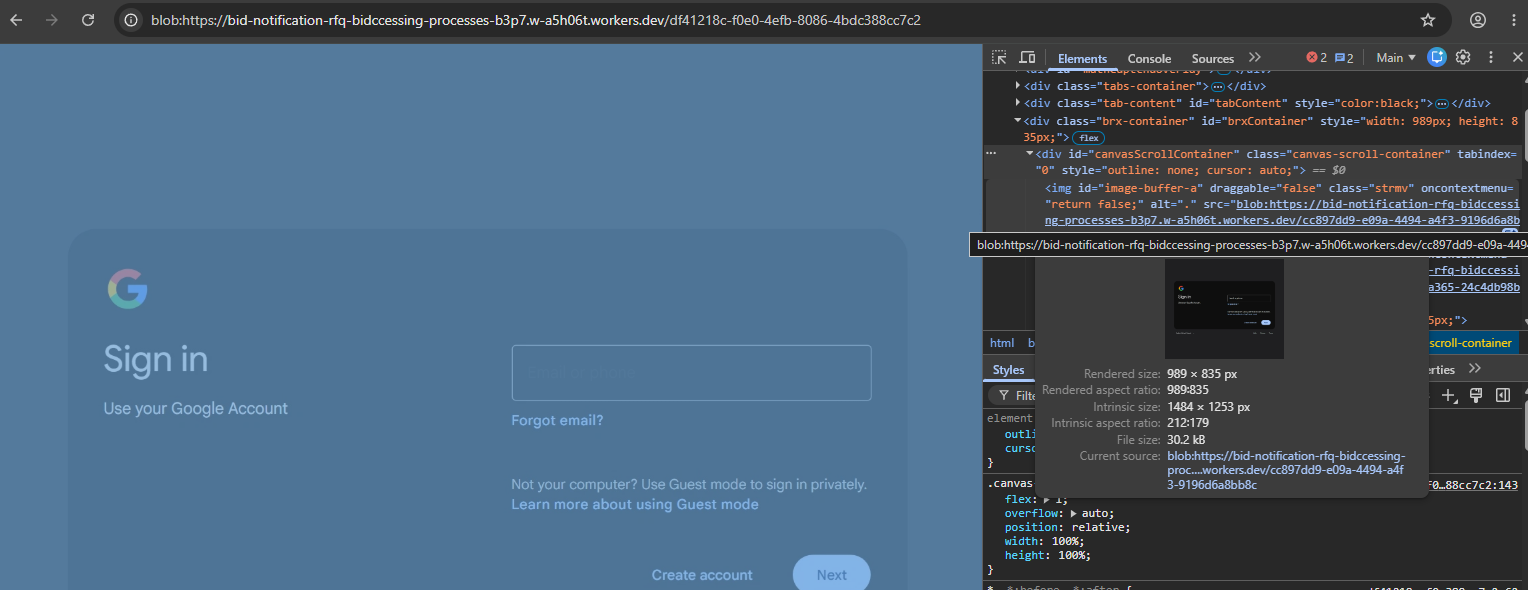Image resolution: width=1528 pixels, height=590 pixels.
Task: Show more sidebar pane tabs chevron
Action: click(1474, 369)
